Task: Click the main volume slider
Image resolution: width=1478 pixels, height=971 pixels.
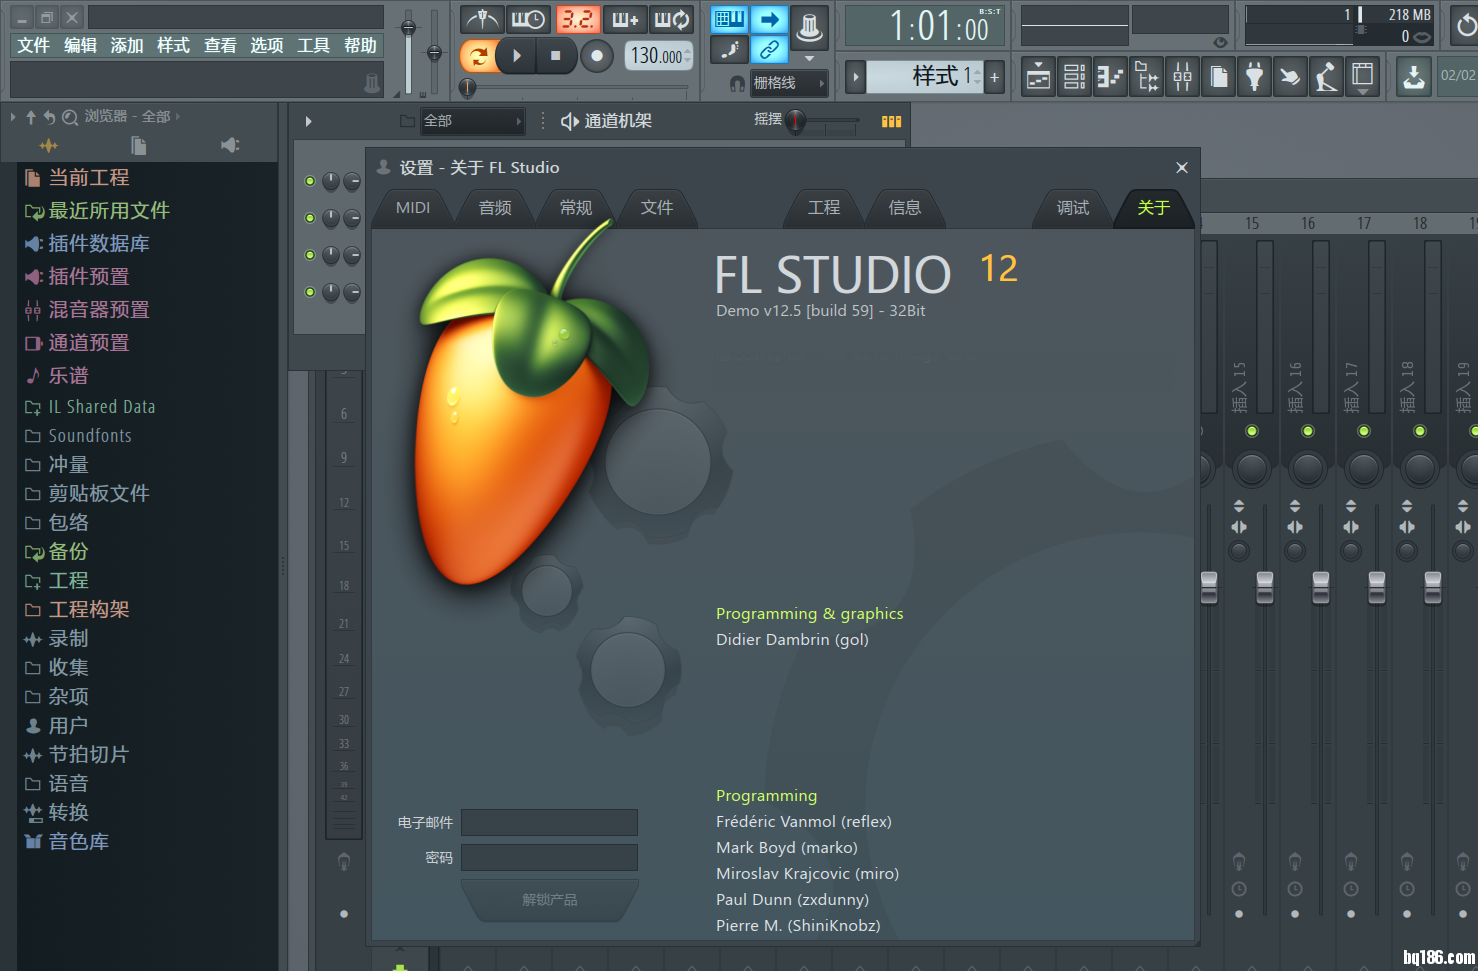Action: coord(408,28)
